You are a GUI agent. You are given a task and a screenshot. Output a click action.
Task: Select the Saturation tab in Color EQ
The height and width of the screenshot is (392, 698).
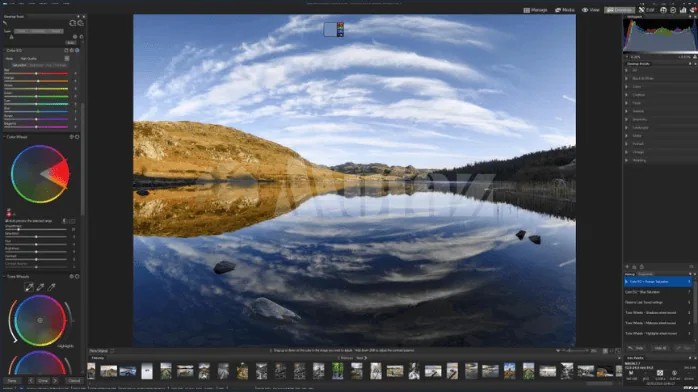[19, 65]
